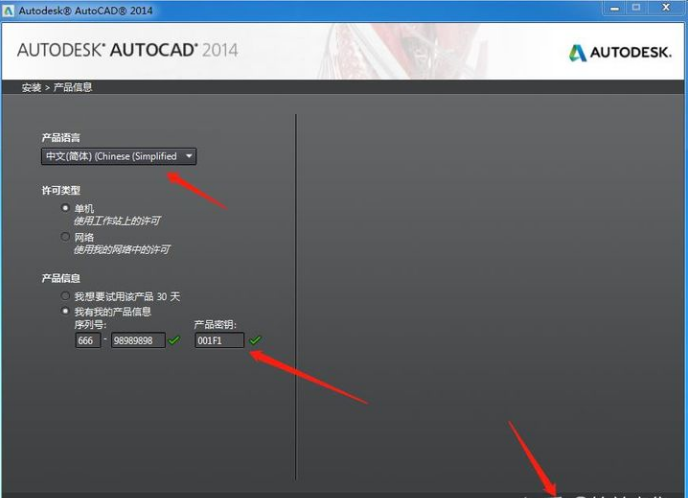
Task: Click the AutoCAD icon in the title bar
Action: pos(8,11)
